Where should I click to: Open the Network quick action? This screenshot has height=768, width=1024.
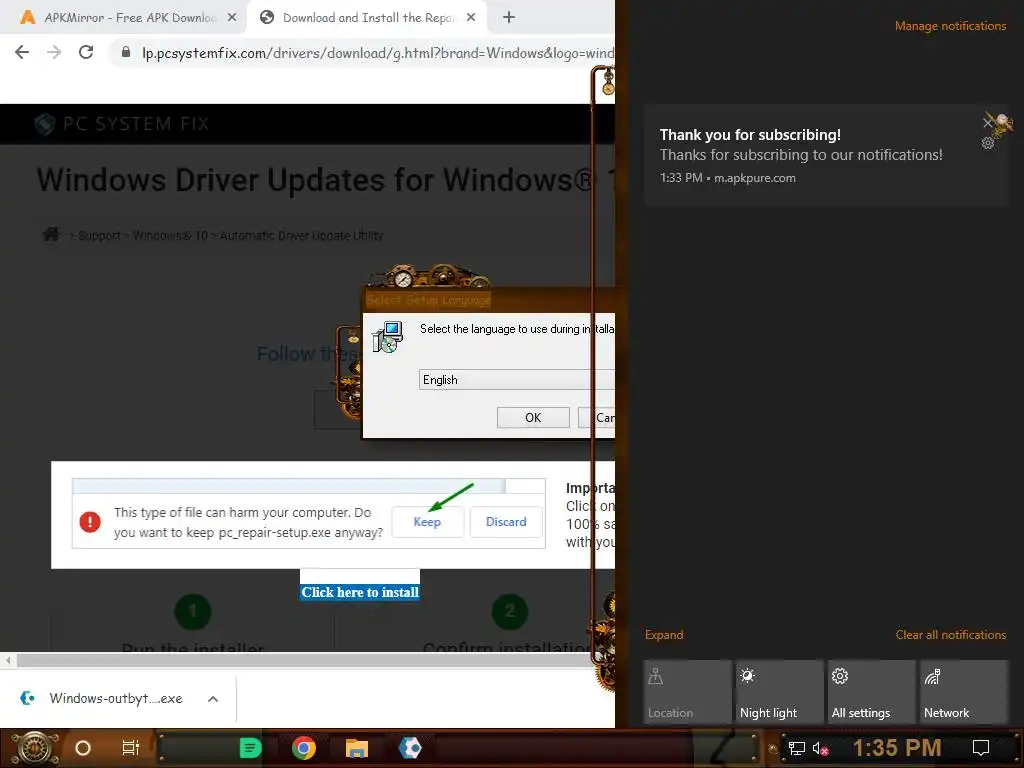tap(963, 692)
